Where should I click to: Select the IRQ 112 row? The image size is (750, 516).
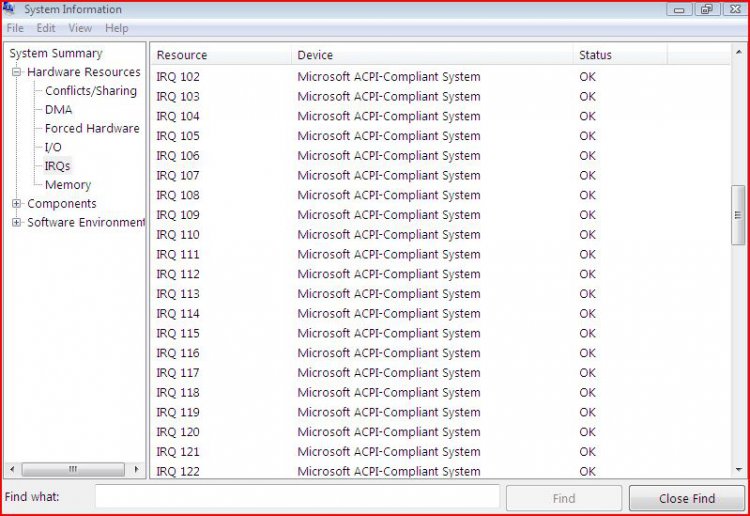(441, 274)
